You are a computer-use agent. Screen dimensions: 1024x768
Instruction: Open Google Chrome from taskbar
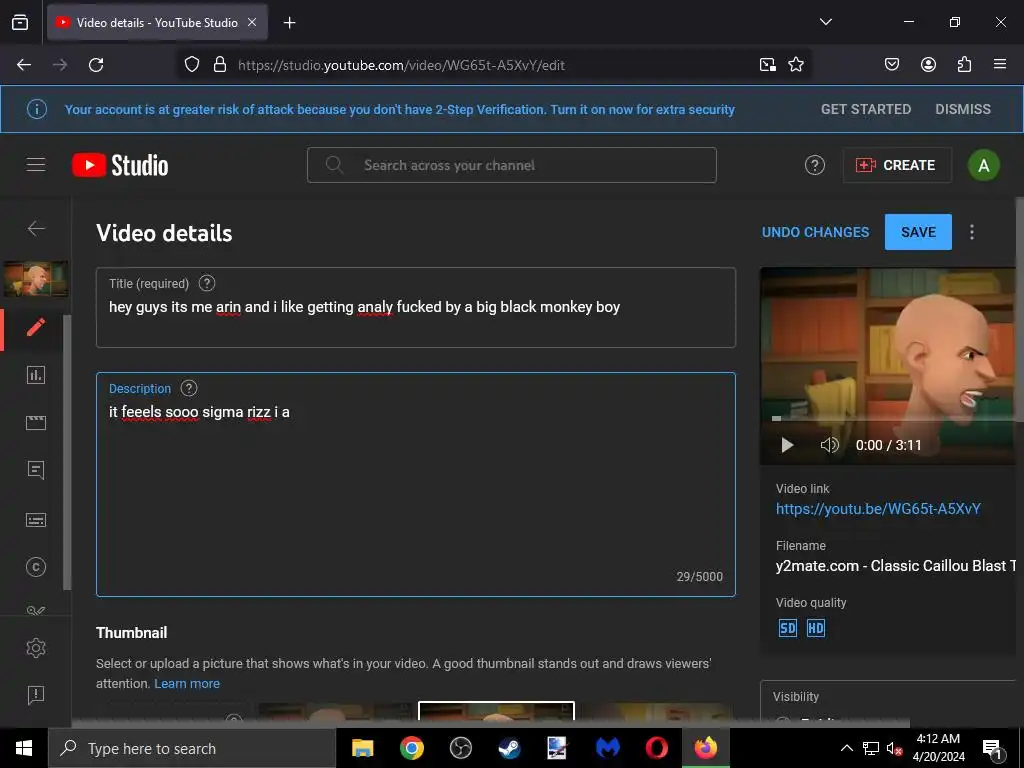[411, 748]
